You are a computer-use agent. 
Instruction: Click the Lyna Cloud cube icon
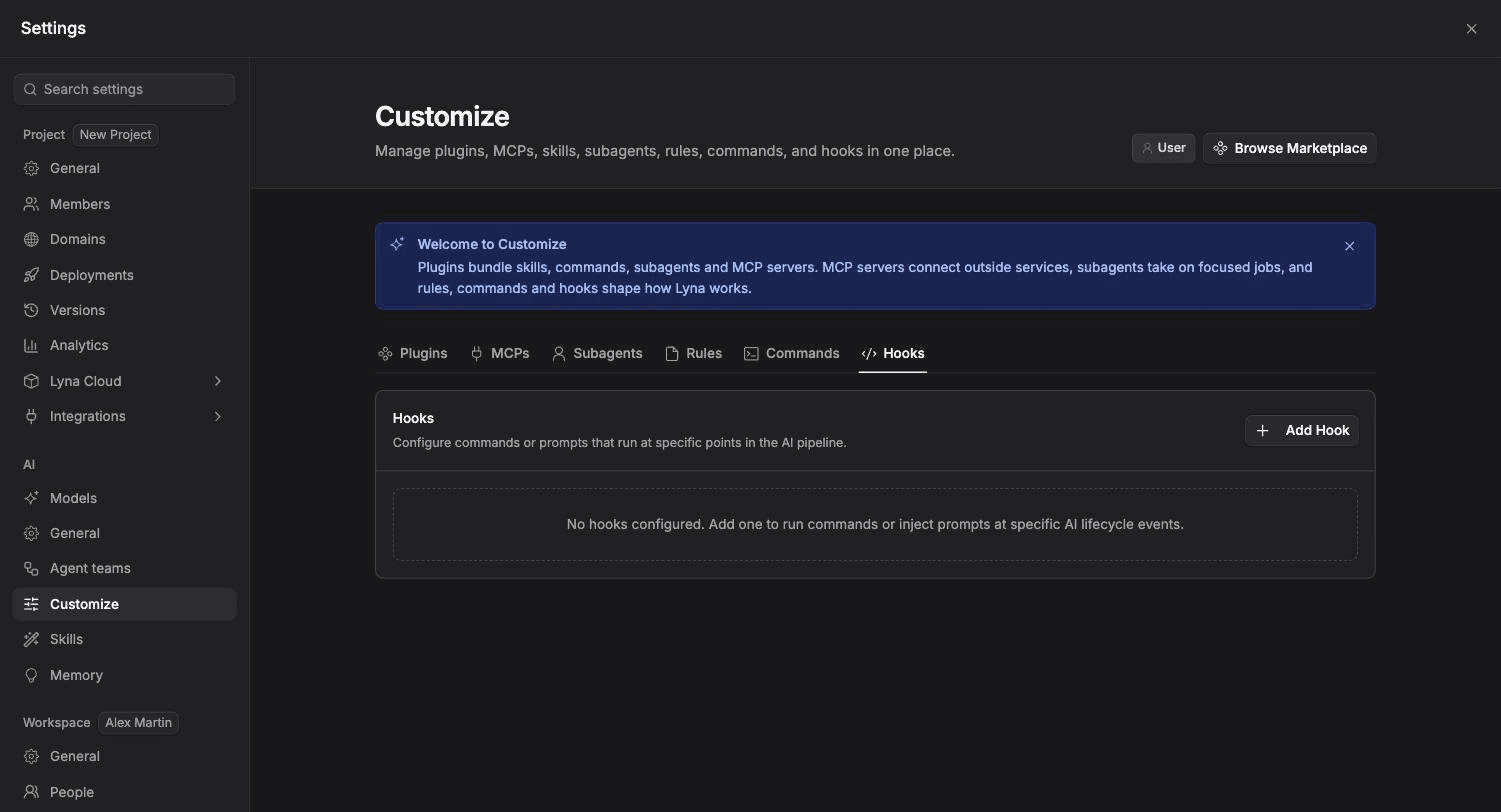31,381
